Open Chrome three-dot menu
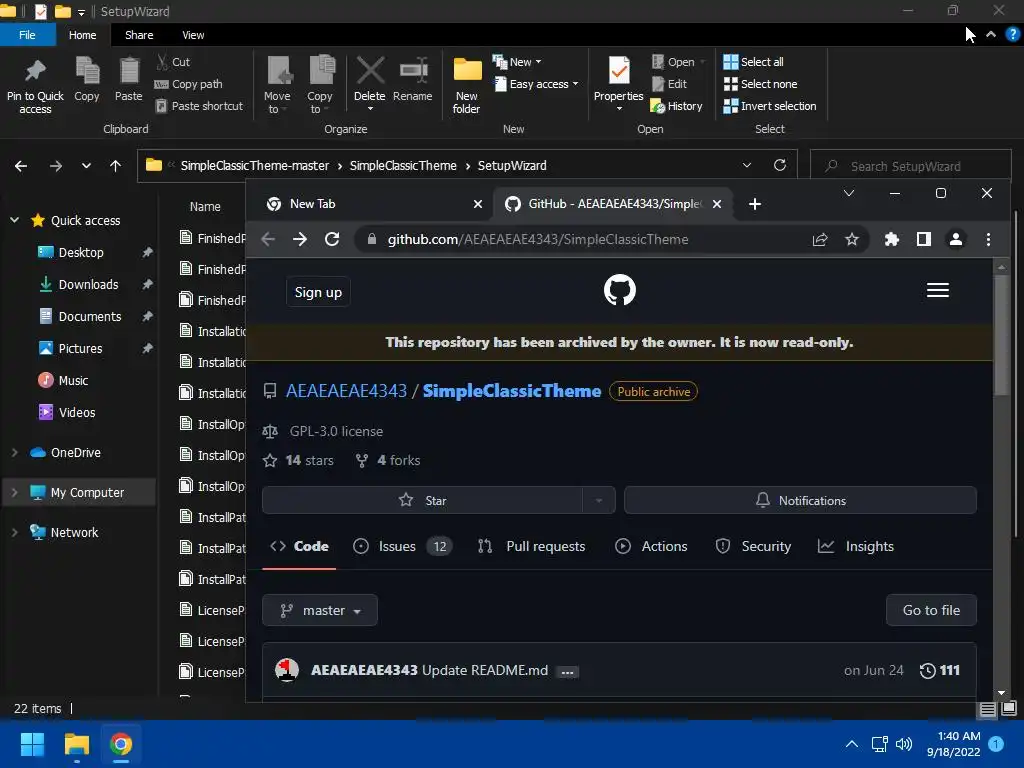 point(988,239)
